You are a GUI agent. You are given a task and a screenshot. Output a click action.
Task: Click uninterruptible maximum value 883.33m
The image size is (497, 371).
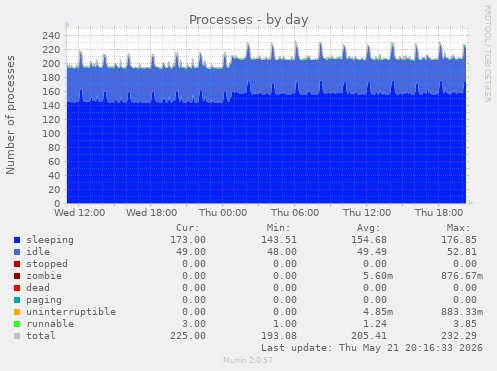pos(462,312)
